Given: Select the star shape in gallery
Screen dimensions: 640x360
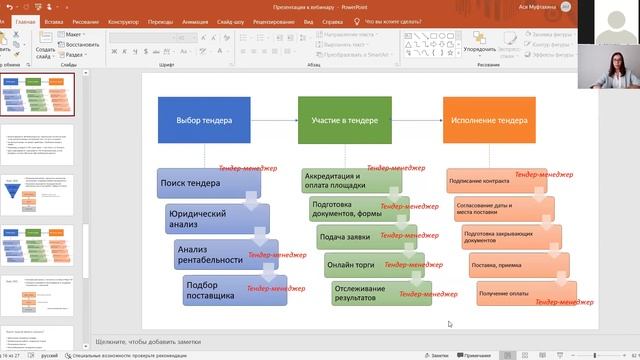Looking at the screenshot, I should 451,53.
